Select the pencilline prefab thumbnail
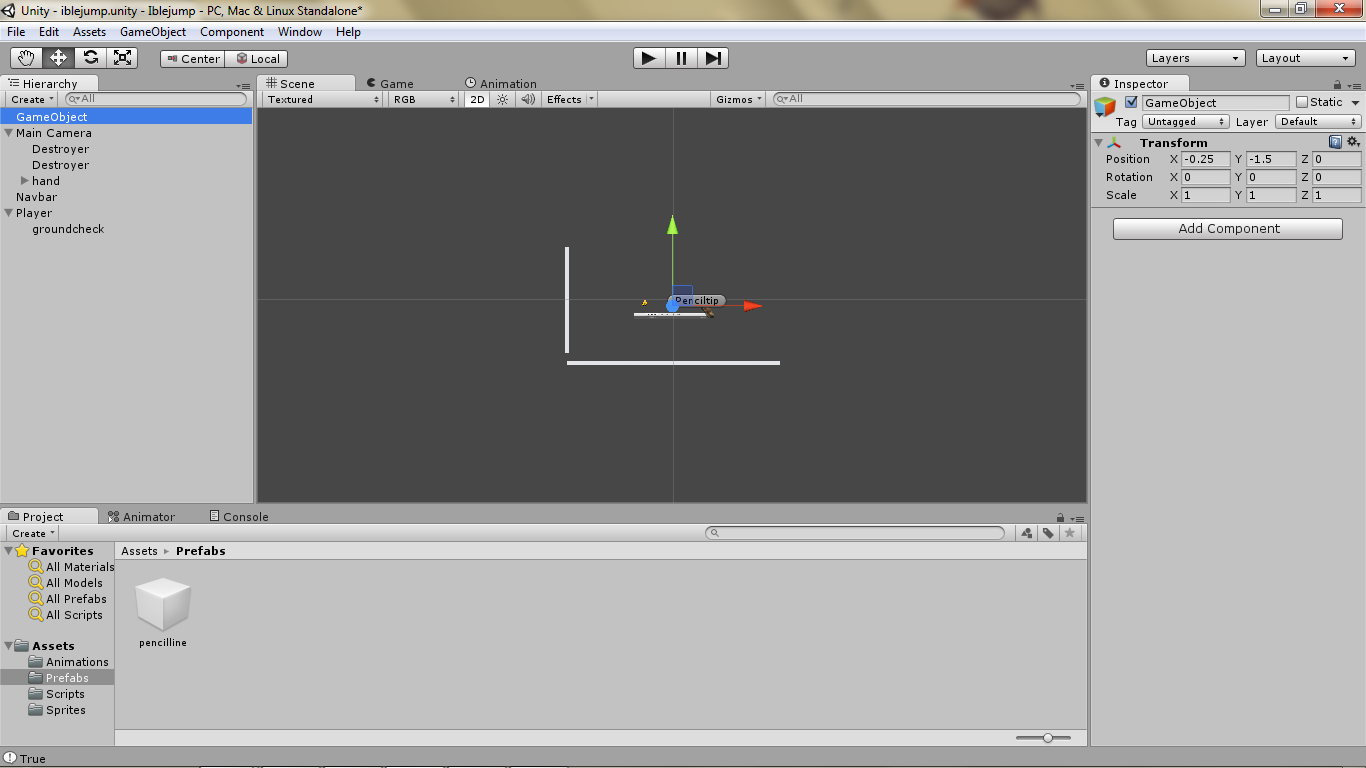Screen dimensions: 1366x768 coord(163,605)
